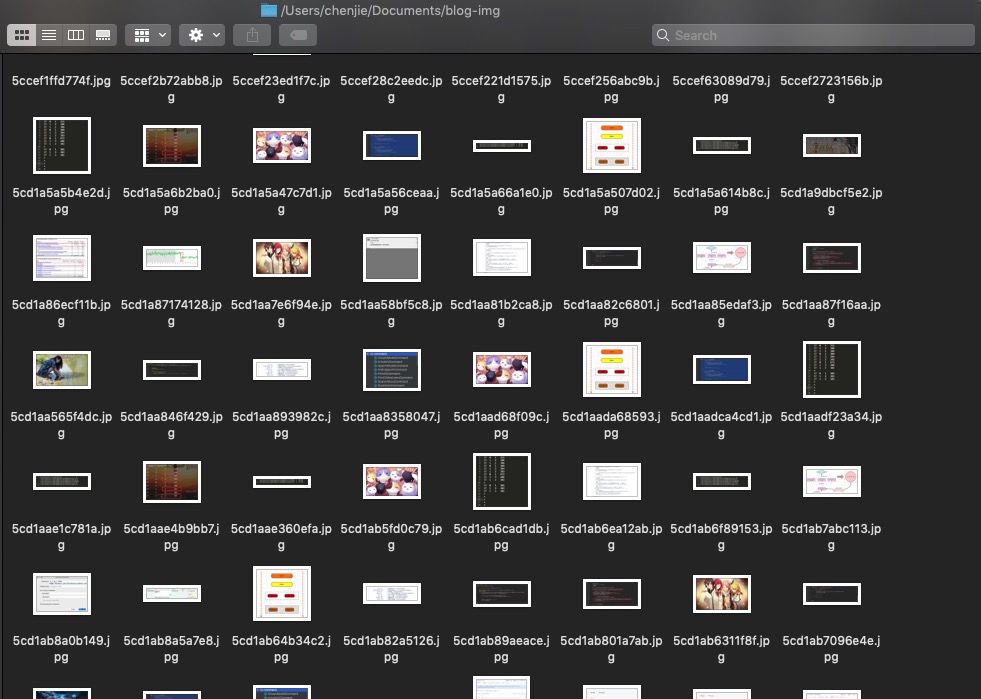This screenshot has height=699, width=981.
Task: Switch to icon view mode
Action: click(21, 35)
